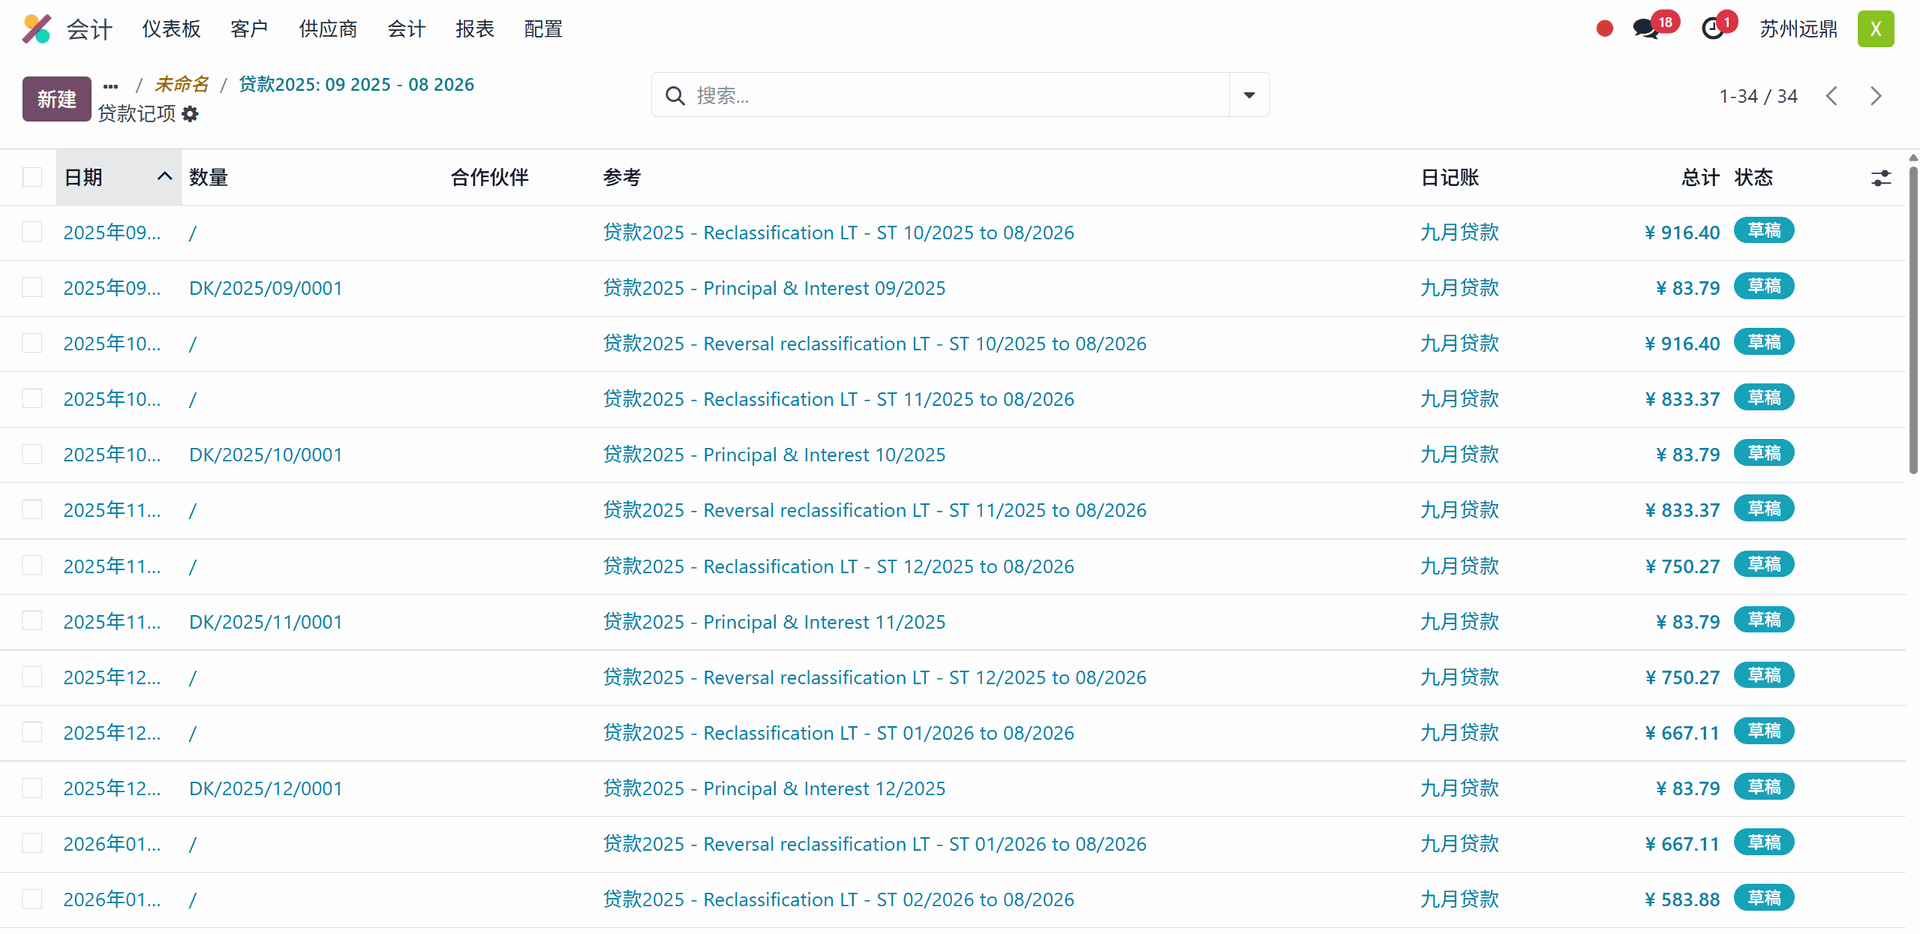Go to next page of records
Viewport: 1920px width, 934px height.
tap(1876, 96)
